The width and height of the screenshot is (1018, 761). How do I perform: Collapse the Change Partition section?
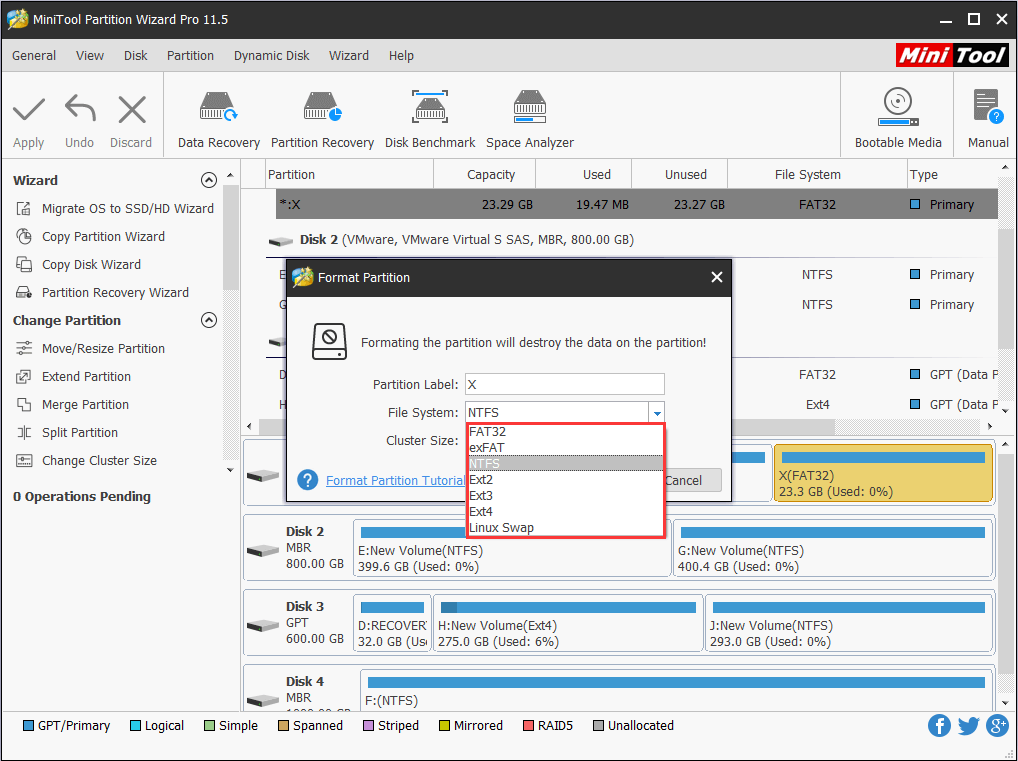click(208, 320)
